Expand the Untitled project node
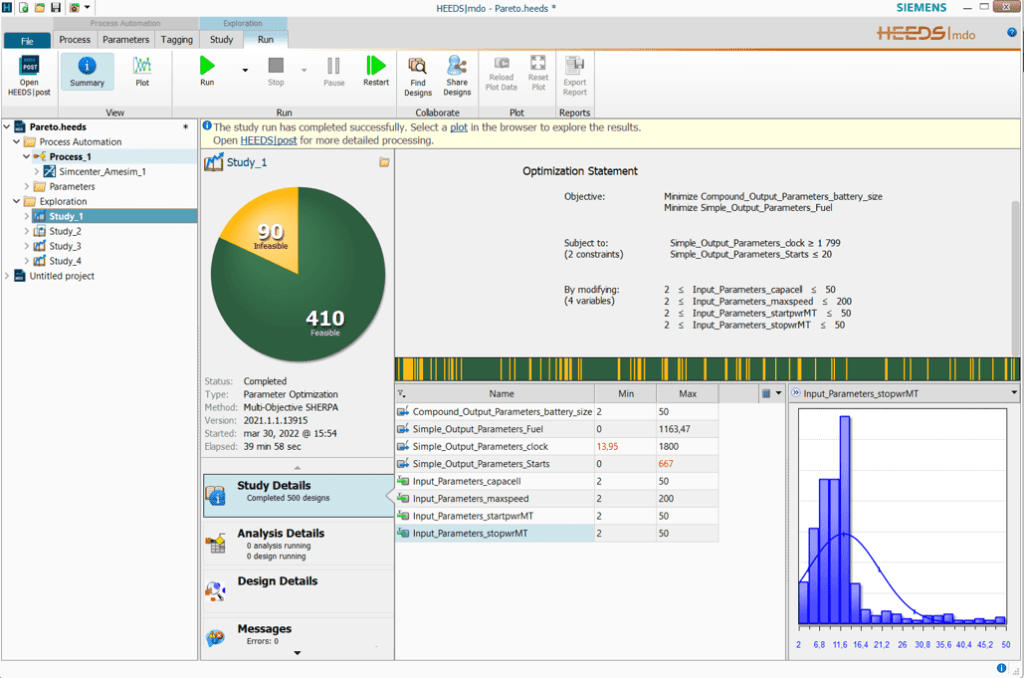This screenshot has height=678, width=1024. pos(7,275)
